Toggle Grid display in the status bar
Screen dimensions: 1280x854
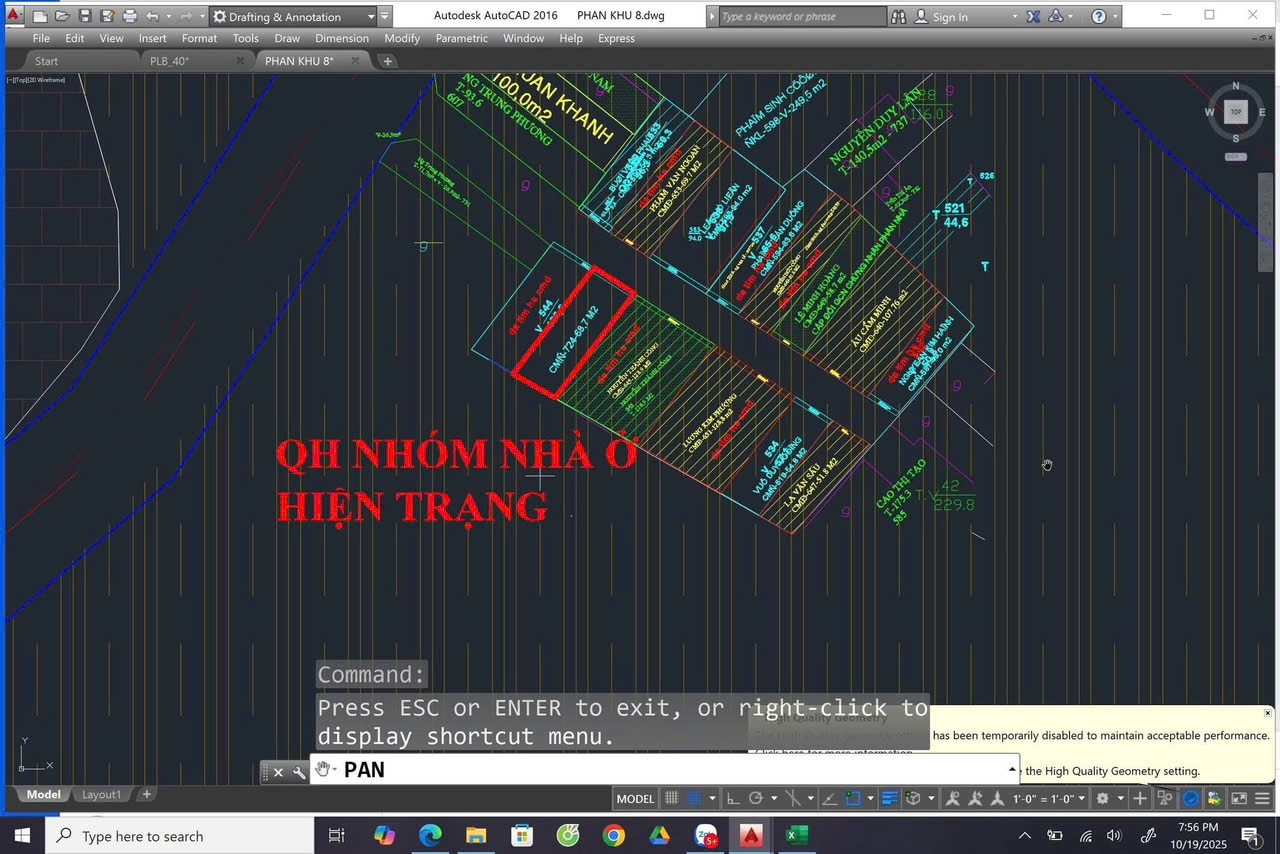click(x=672, y=798)
